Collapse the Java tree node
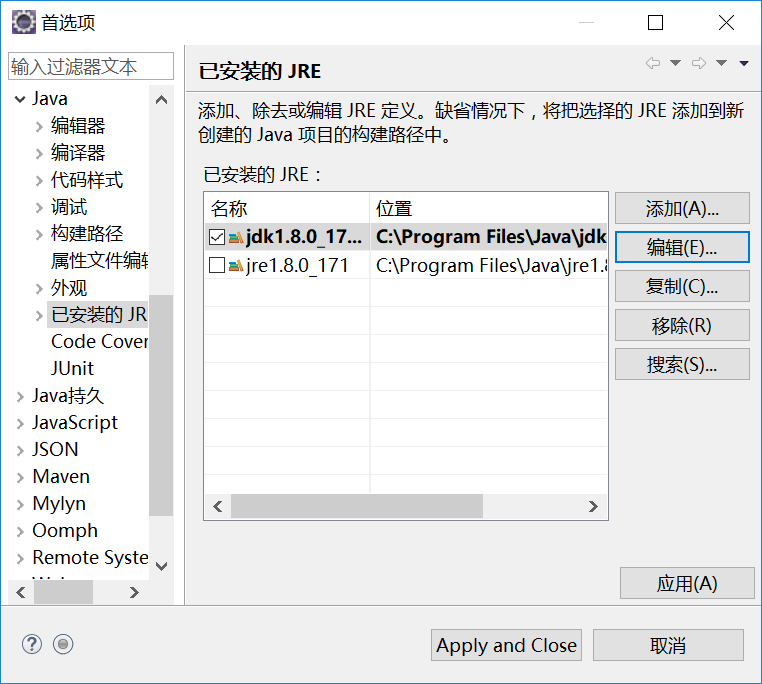This screenshot has height=684, width=762. (x=20, y=100)
